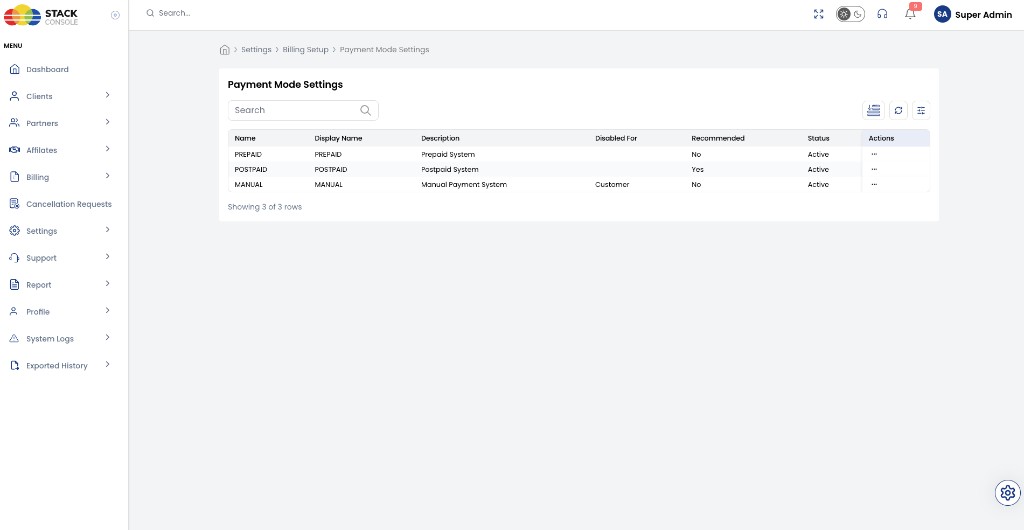Sort by the Name column header
This screenshot has width=1024, height=530.
click(x=245, y=138)
